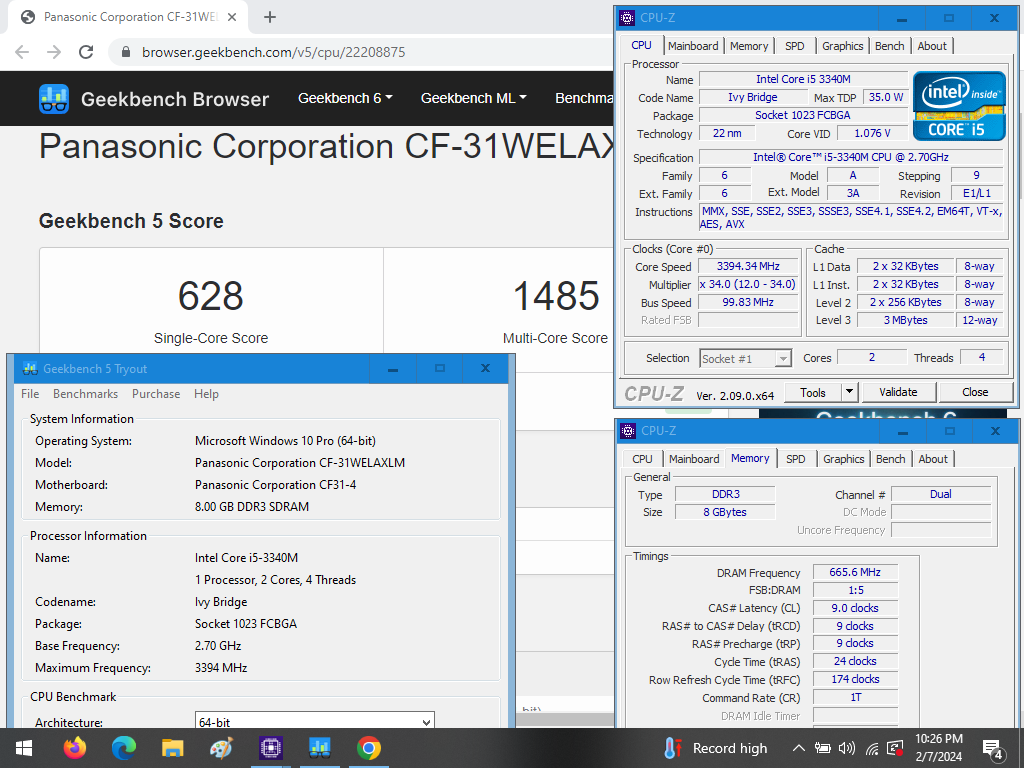The height and width of the screenshot is (768, 1024).
Task: Click the Close button in CPU-Z
Action: (975, 392)
